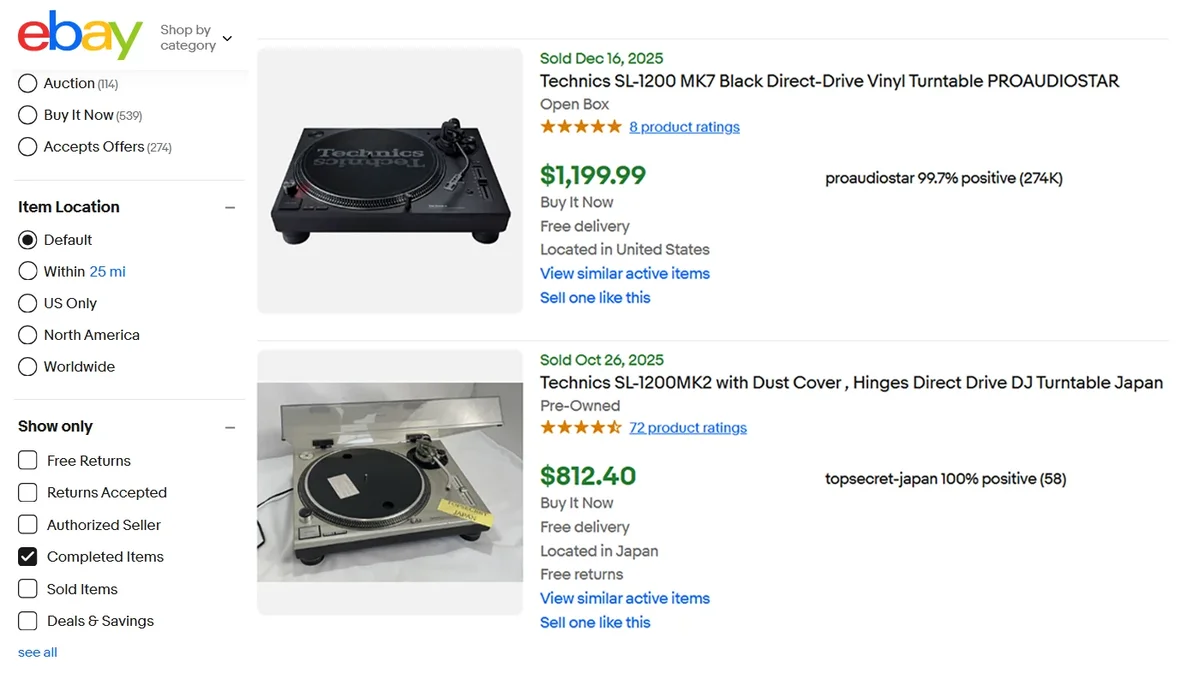
Task: Collapse the Show only section
Action: (230, 427)
